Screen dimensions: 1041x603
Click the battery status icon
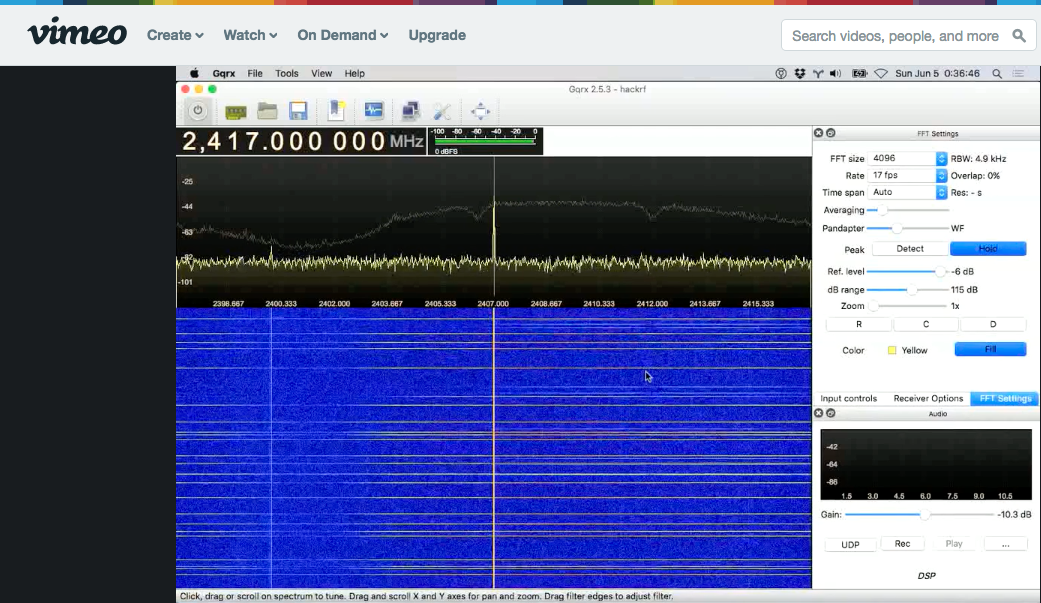[859, 74]
